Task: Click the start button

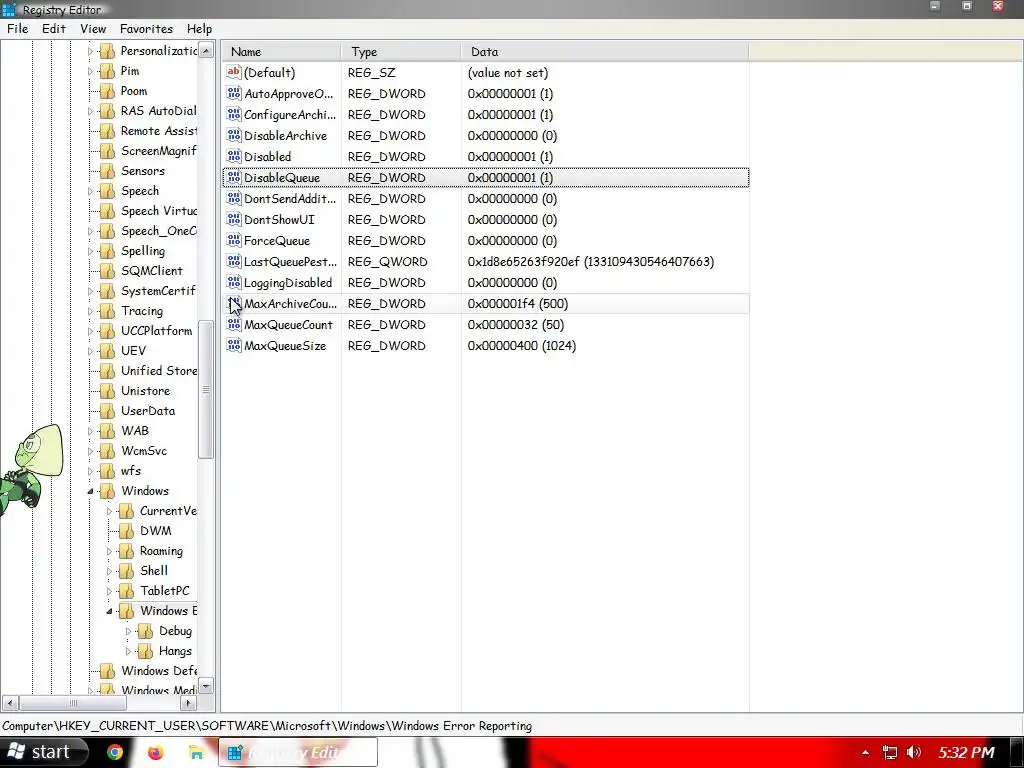Action: [43, 752]
